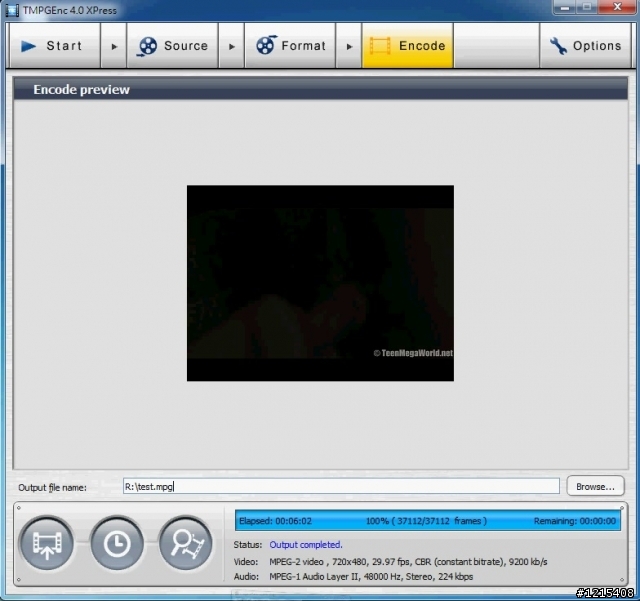
Task: Click the 'Remaining: 00:00:00' text
Action: (x=574, y=521)
